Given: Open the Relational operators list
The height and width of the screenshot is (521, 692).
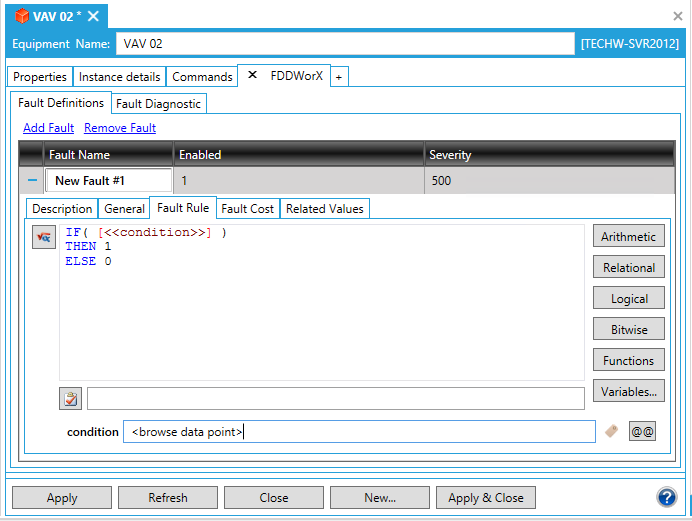Looking at the screenshot, I should (629, 268).
